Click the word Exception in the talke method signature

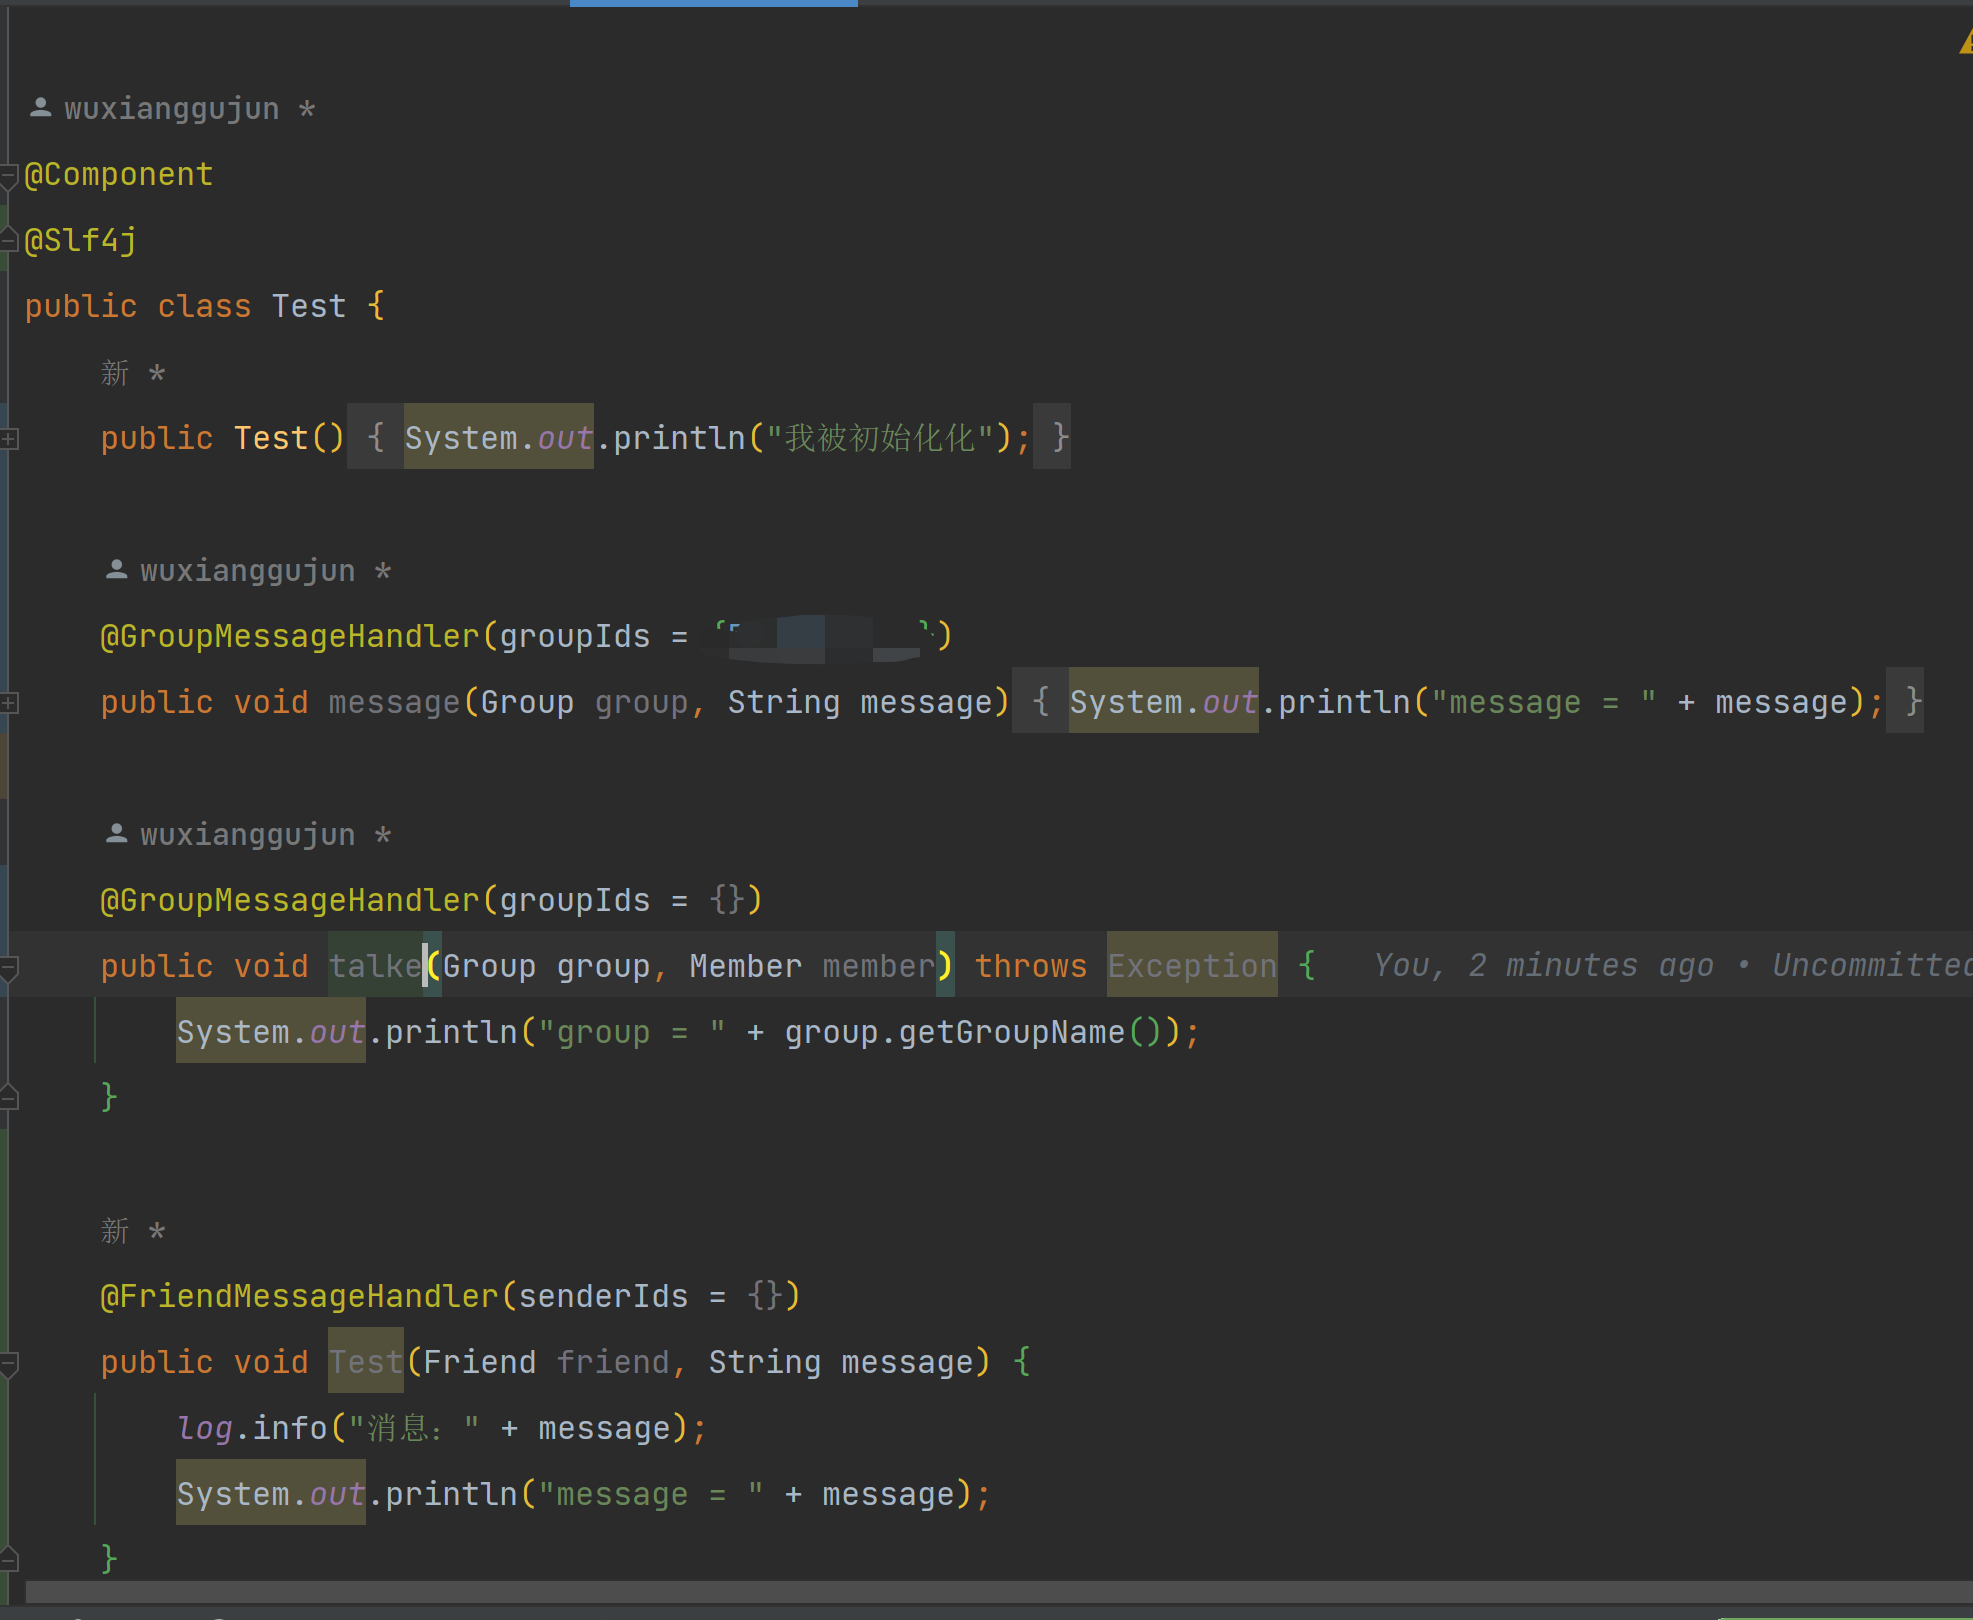click(x=1191, y=964)
